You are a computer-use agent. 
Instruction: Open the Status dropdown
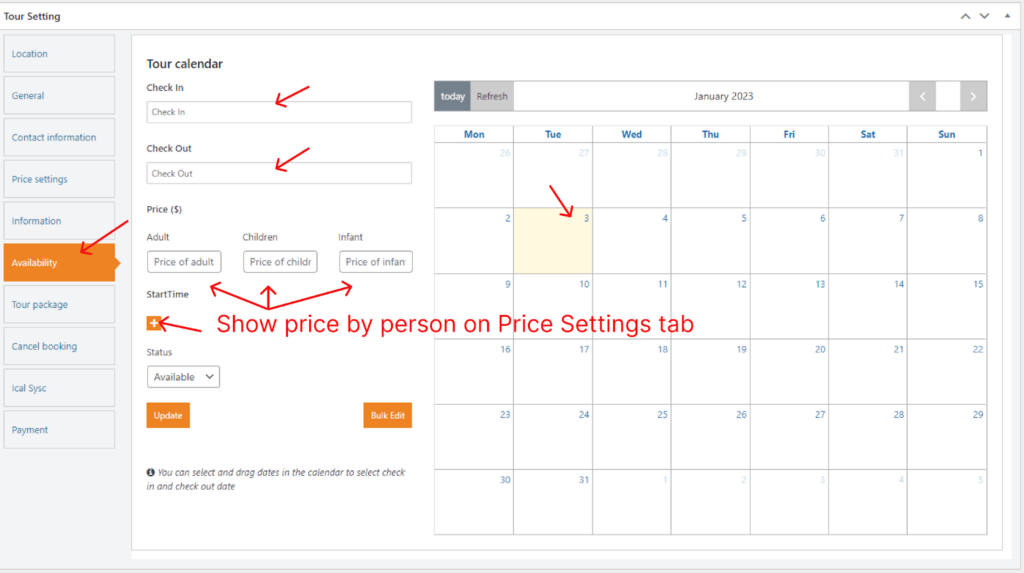183,377
